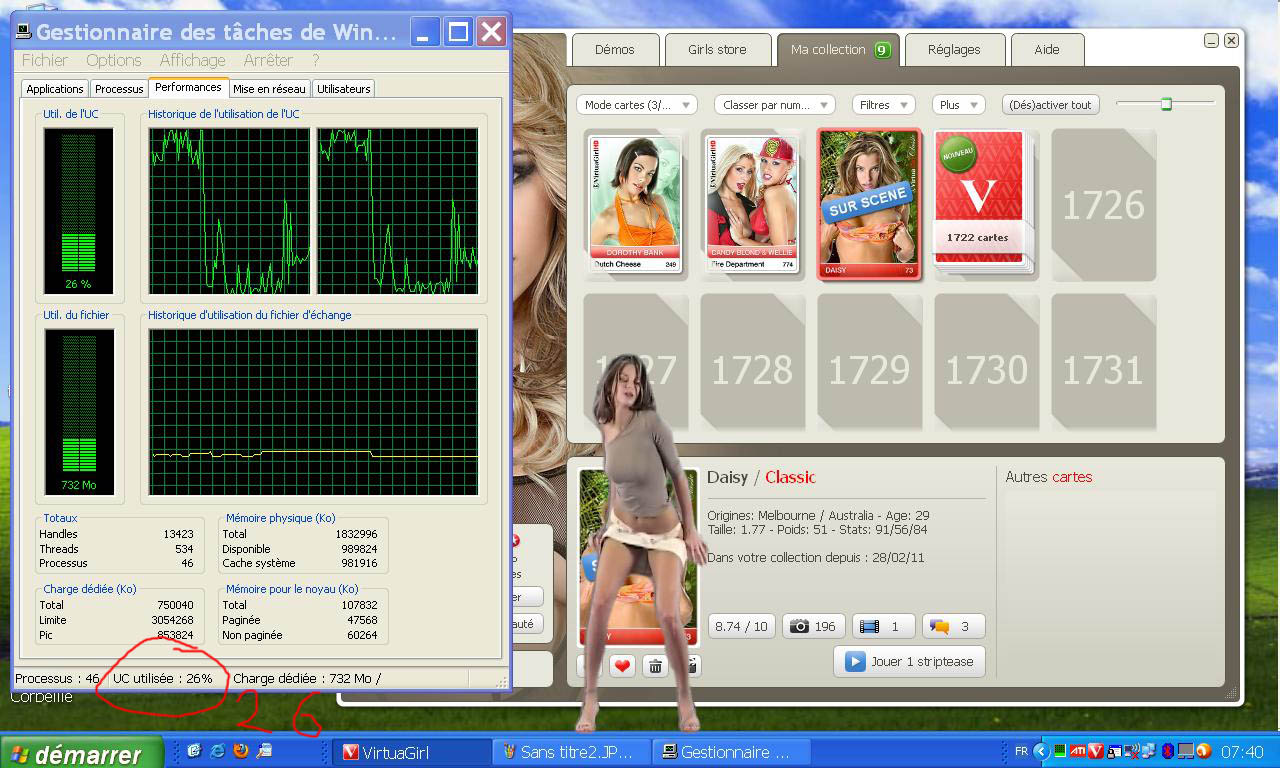The image size is (1280, 768).
Task: Toggle all cards with (Dés)activer tout
Action: (1050, 105)
